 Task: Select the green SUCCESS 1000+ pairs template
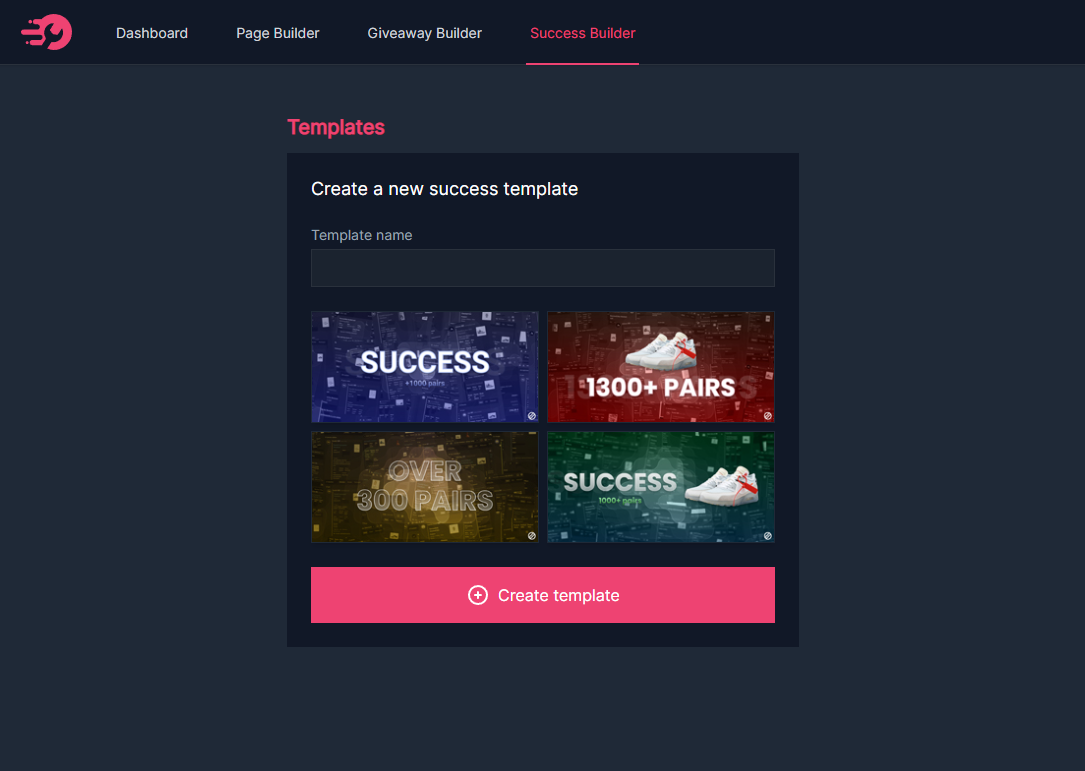click(x=661, y=487)
